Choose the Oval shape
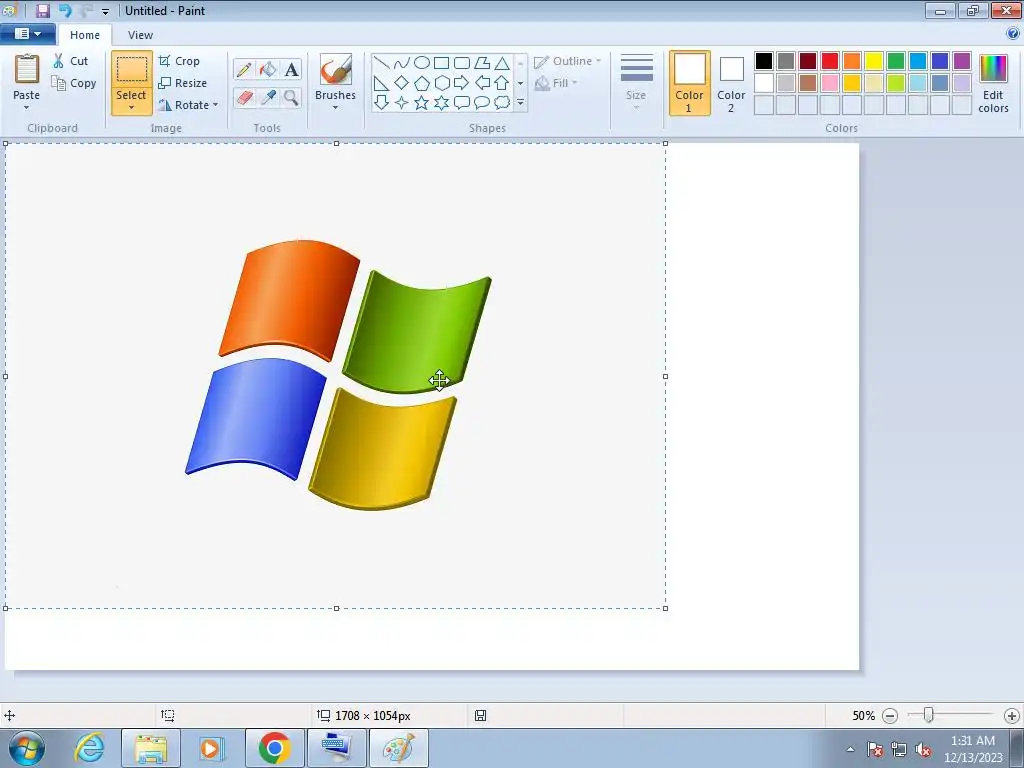 tap(422, 63)
